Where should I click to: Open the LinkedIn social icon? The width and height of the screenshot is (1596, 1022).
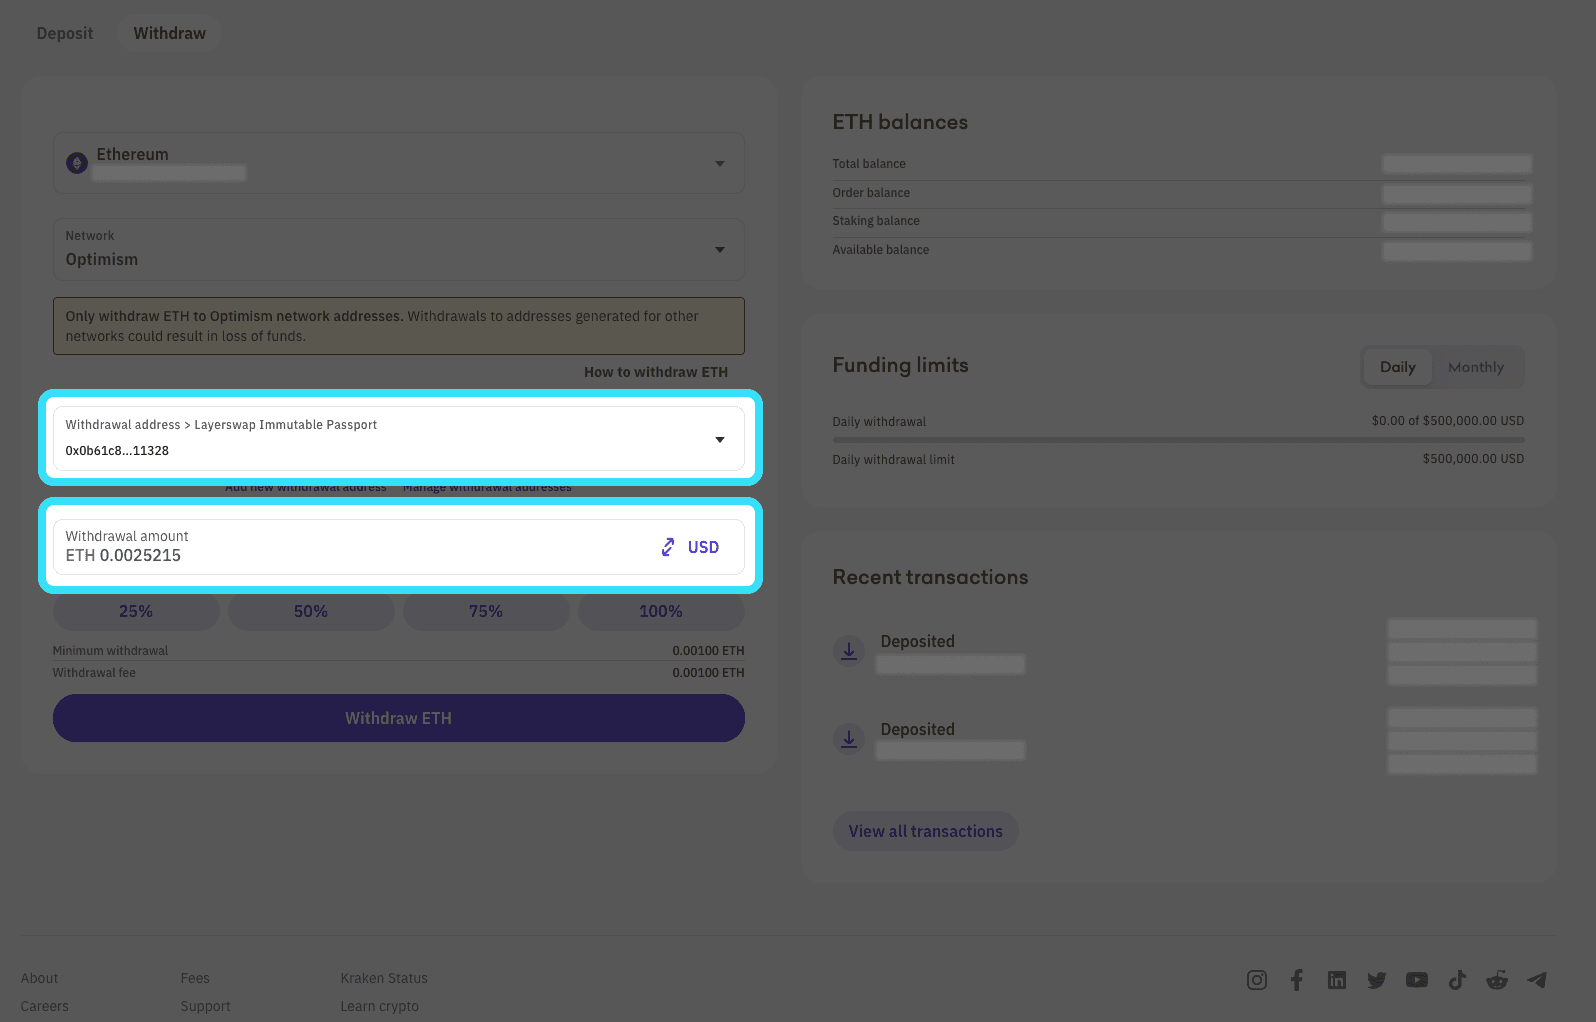tap(1337, 980)
